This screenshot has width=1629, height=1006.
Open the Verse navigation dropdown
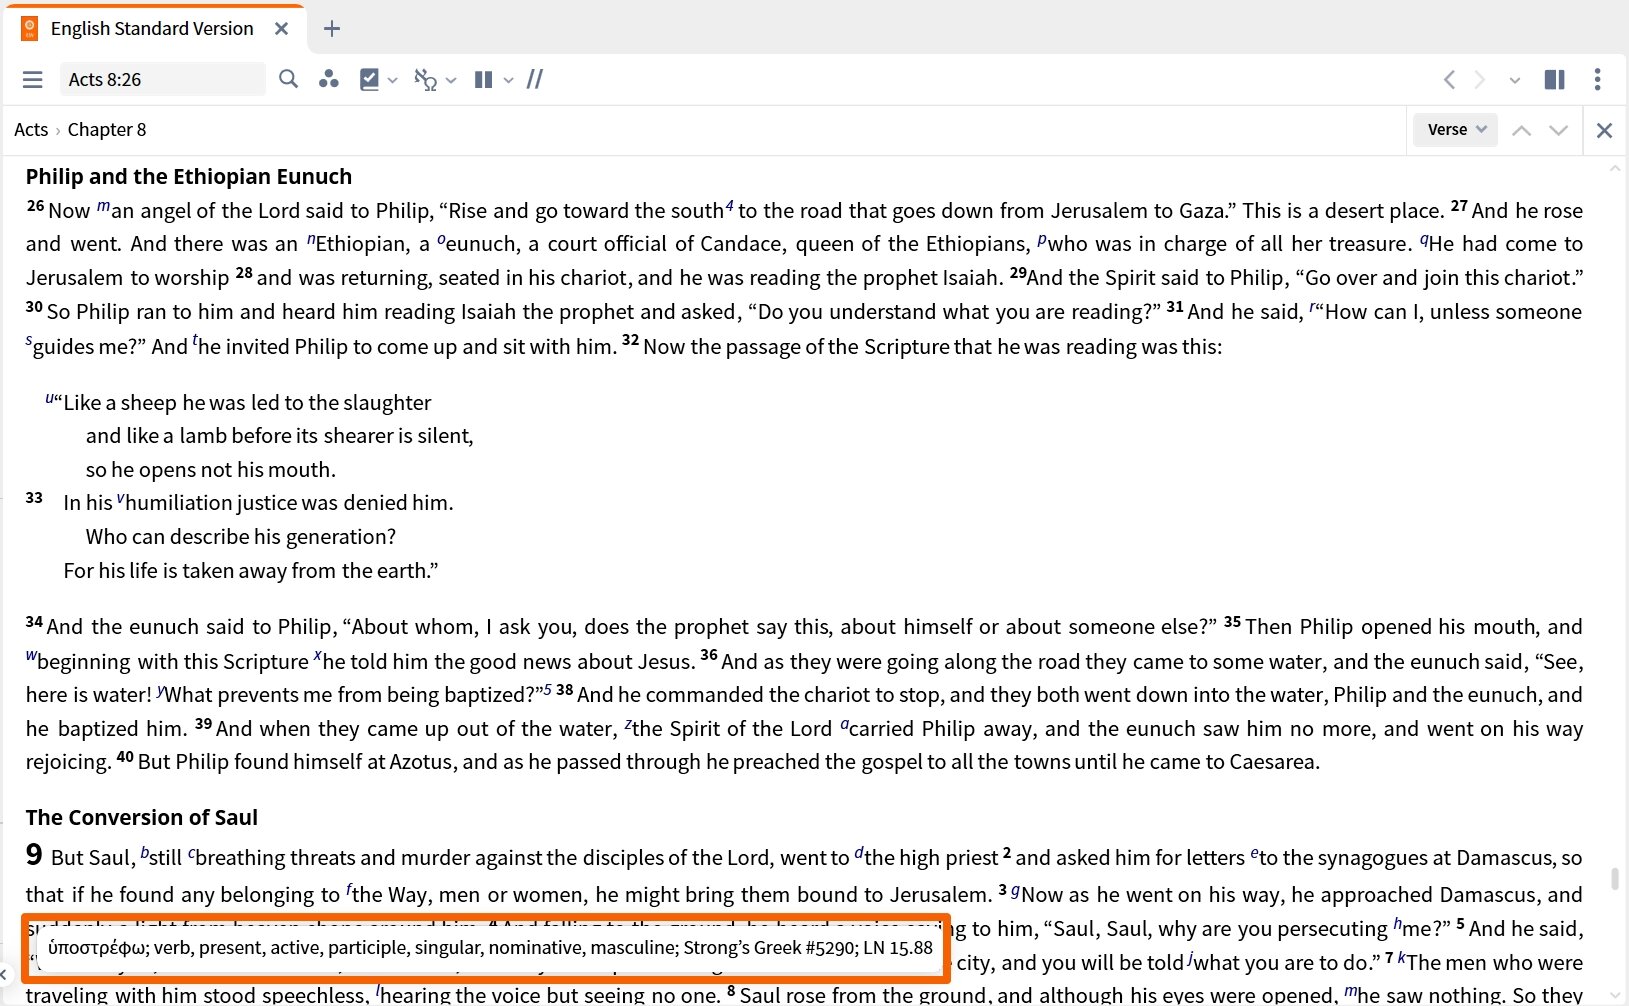(x=1456, y=129)
